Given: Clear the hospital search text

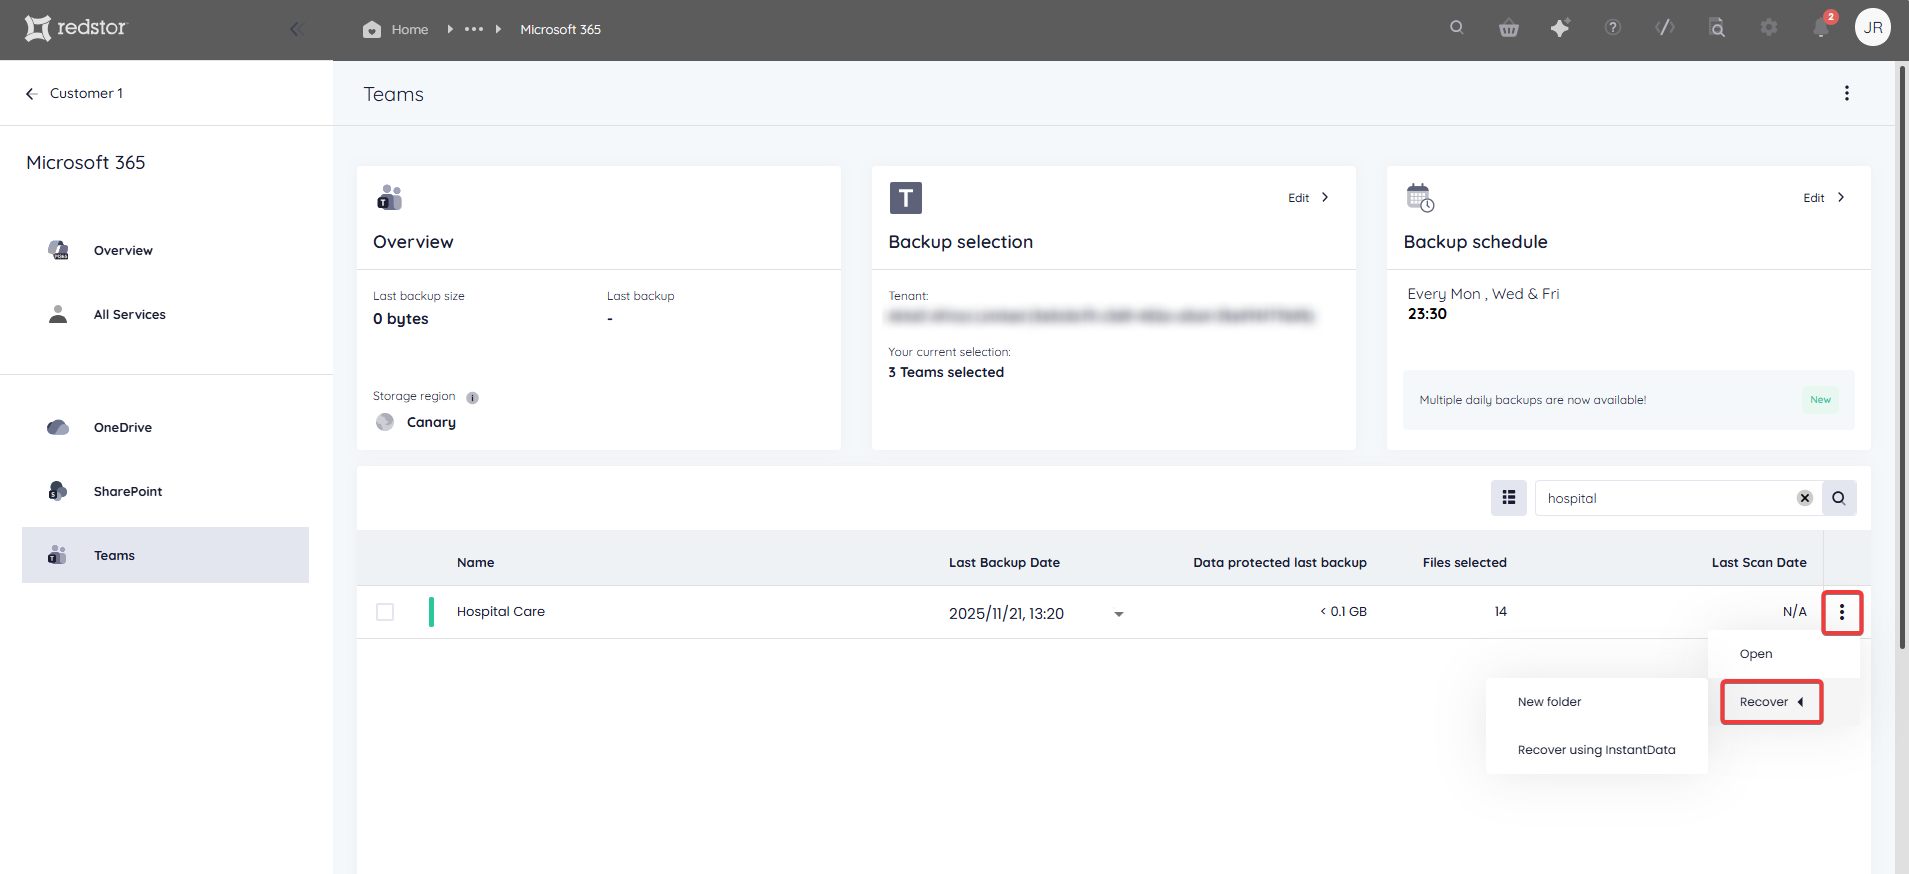Looking at the screenshot, I should (x=1805, y=498).
